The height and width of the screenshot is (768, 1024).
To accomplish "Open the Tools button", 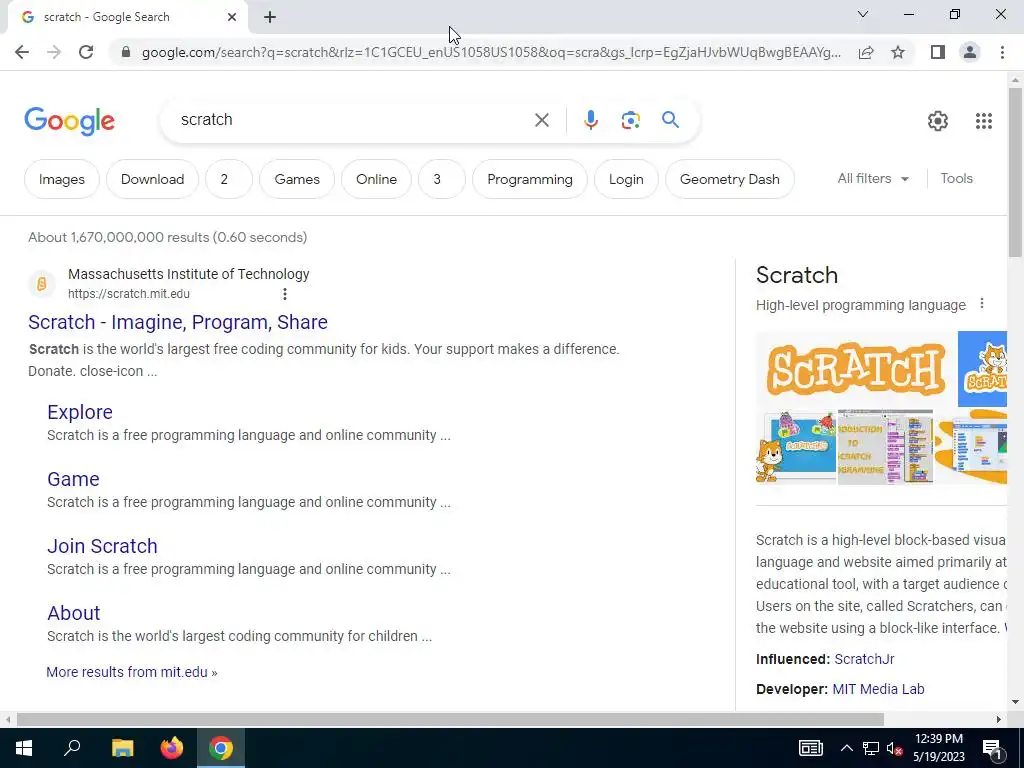I will [x=956, y=178].
